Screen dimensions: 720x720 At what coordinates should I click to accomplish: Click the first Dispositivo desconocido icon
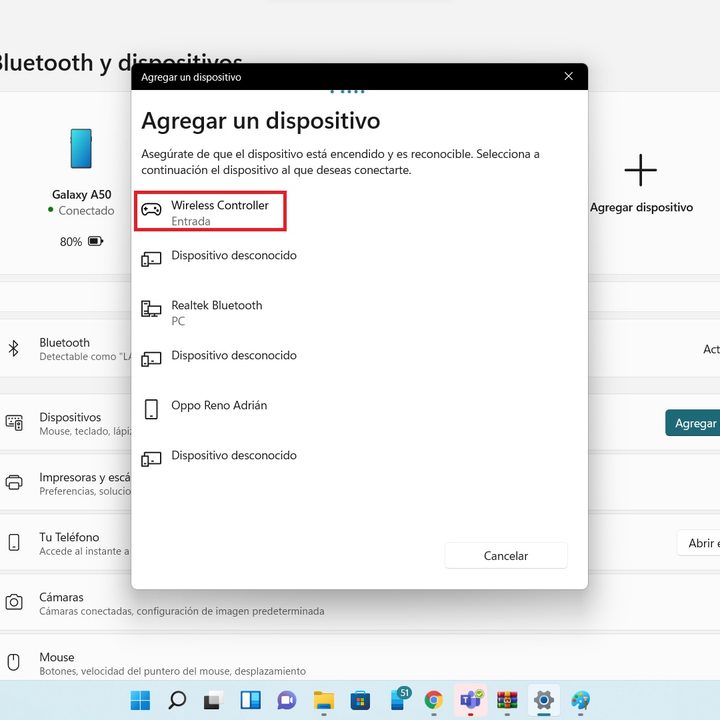coord(151,259)
